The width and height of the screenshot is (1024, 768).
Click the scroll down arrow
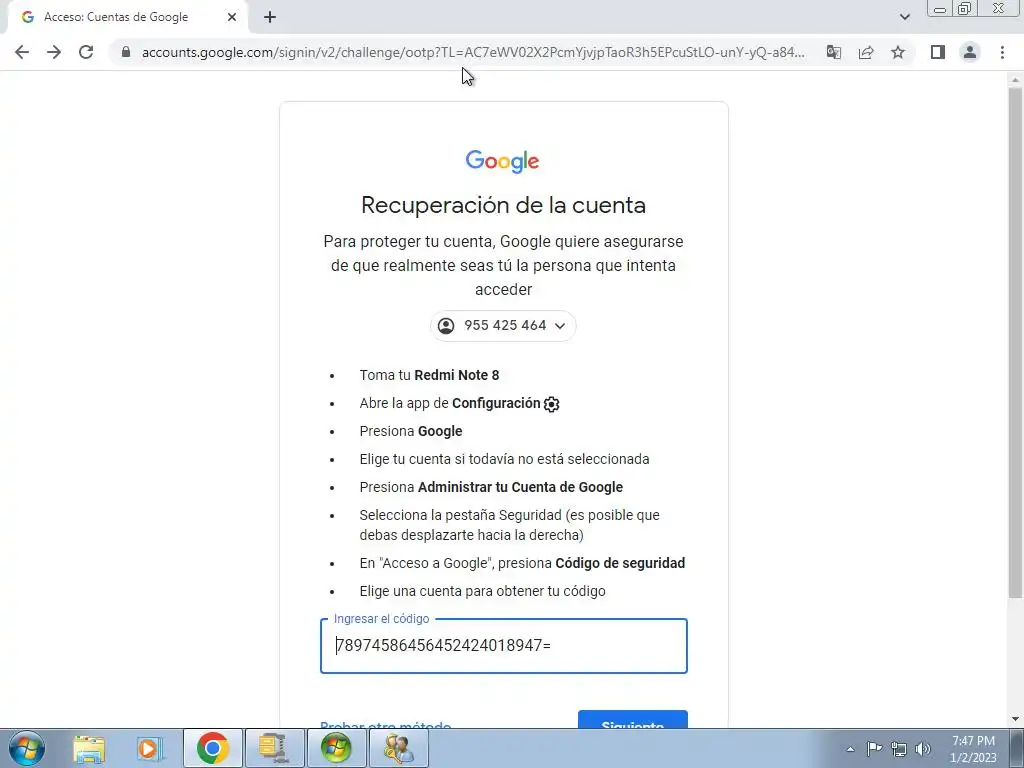[1016, 719]
